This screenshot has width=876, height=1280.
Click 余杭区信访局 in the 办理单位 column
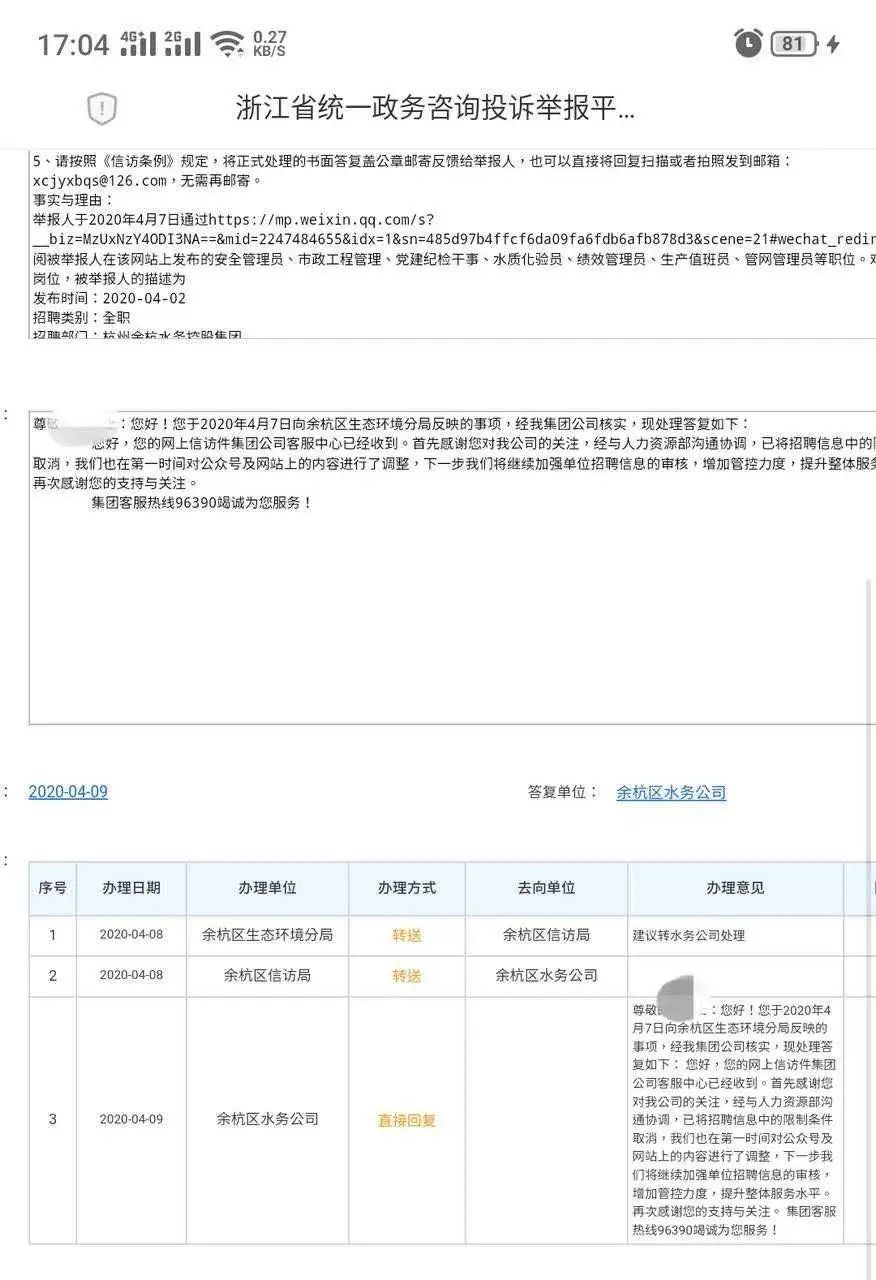click(x=267, y=976)
